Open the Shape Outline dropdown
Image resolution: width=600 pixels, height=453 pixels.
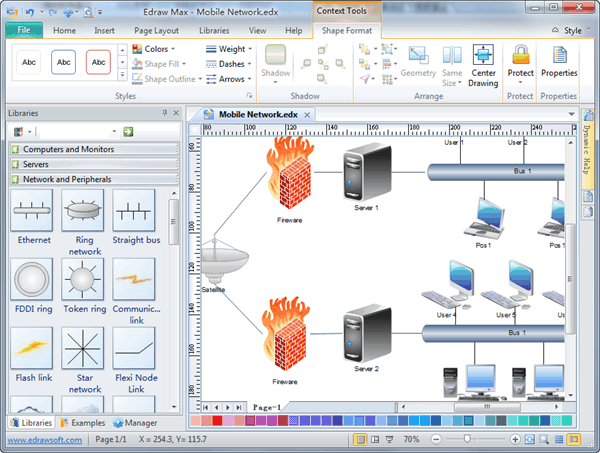[x=167, y=79]
